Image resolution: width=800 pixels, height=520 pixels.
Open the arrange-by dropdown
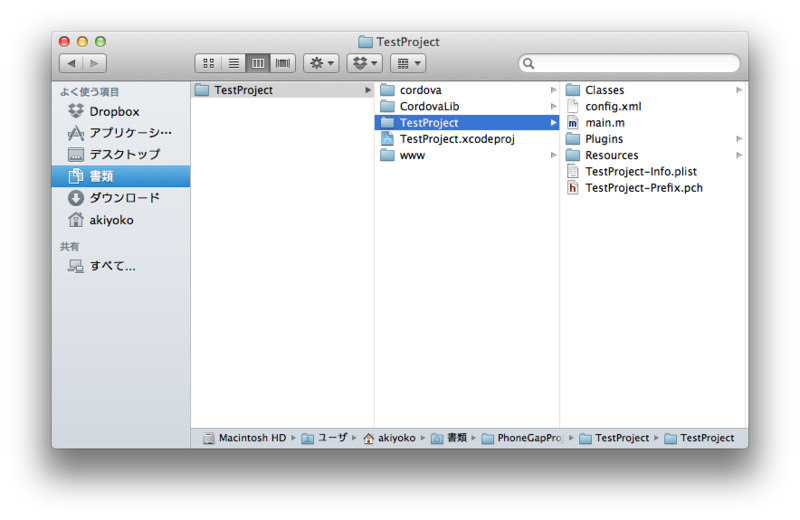coord(408,63)
